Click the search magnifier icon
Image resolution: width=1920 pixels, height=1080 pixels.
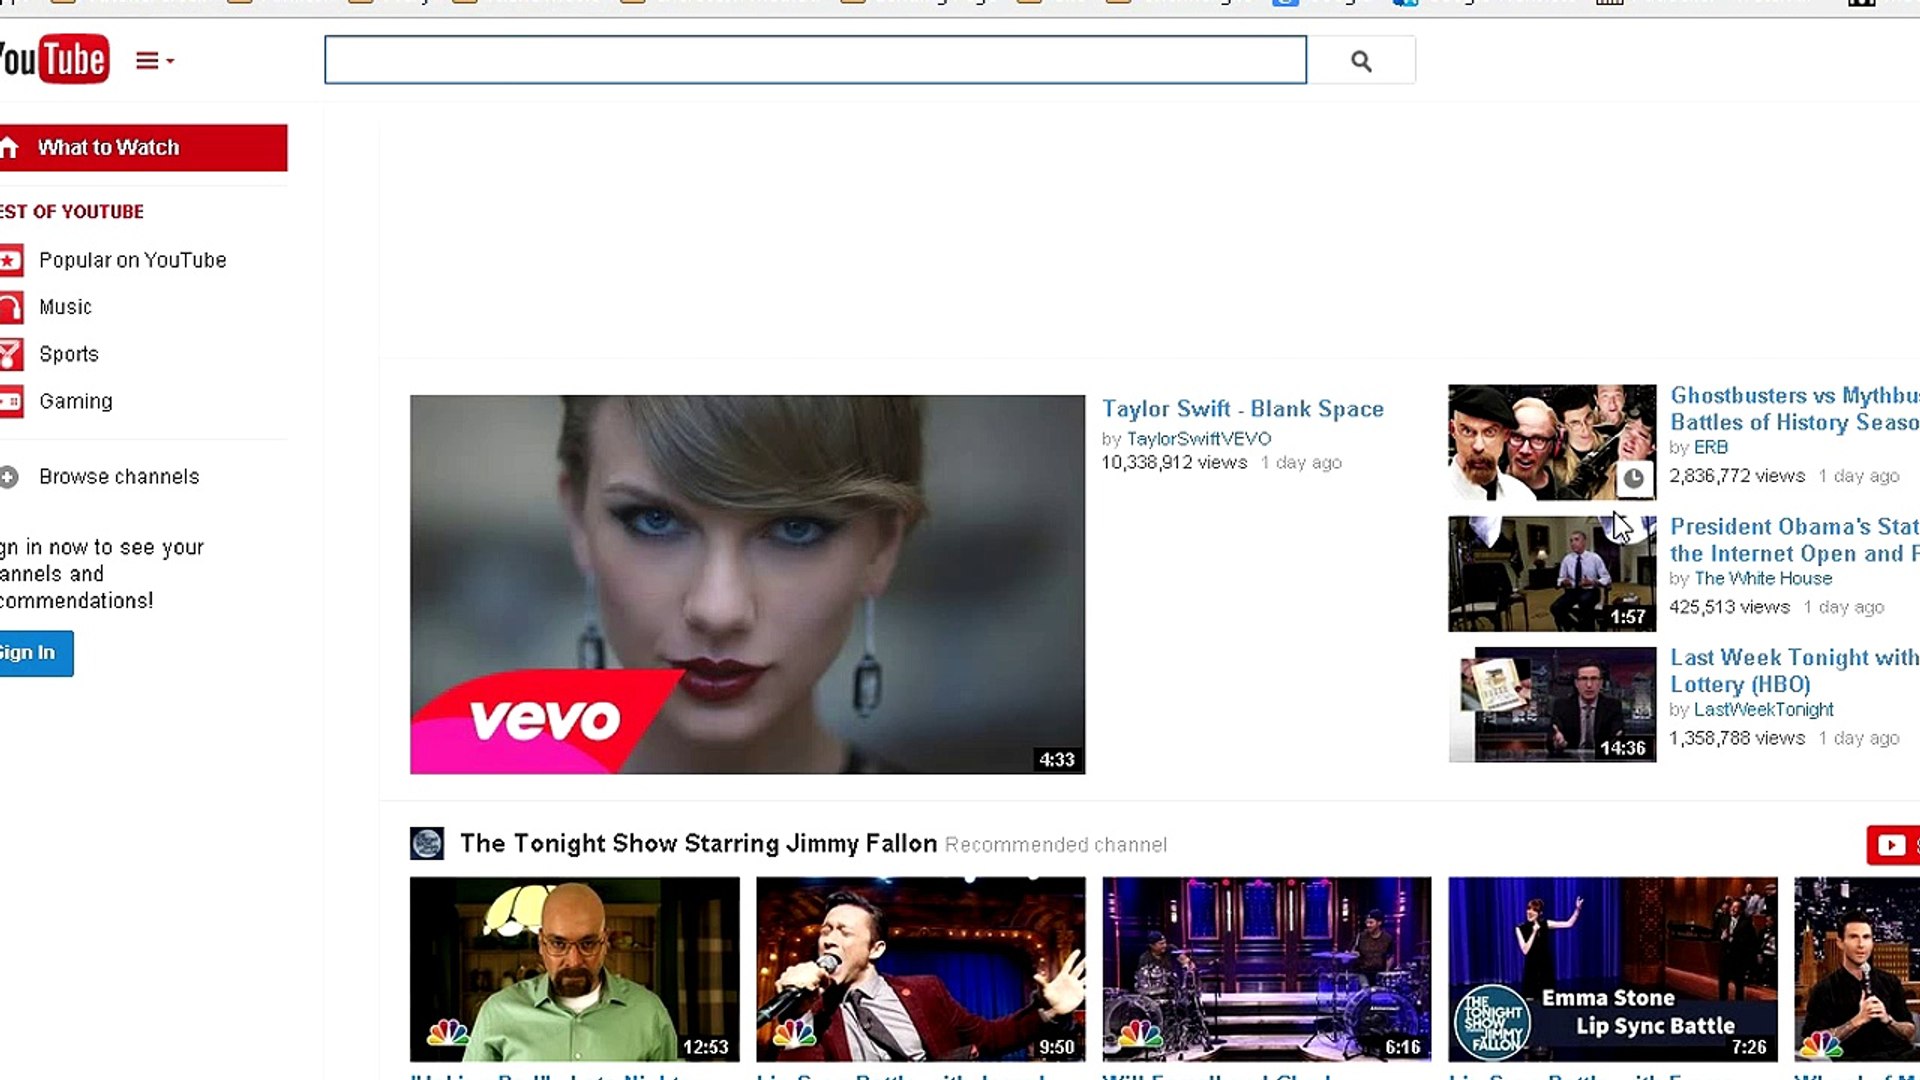(1361, 60)
